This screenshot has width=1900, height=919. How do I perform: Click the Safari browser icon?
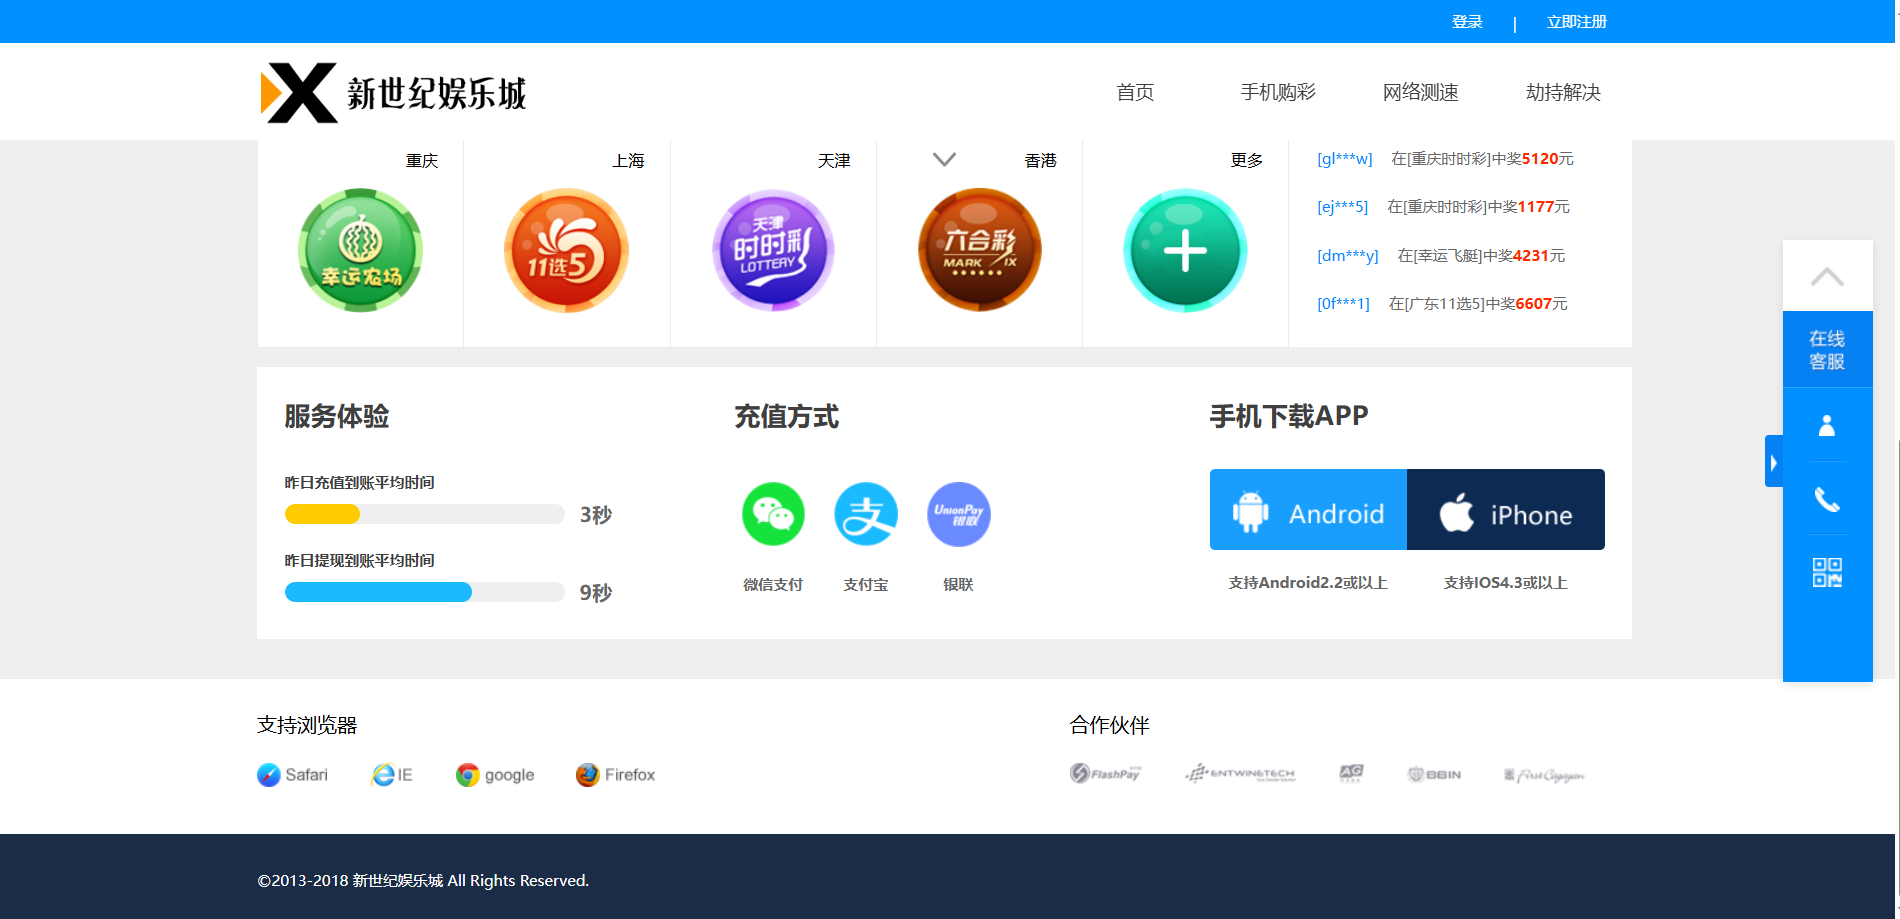(x=292, y=775)
